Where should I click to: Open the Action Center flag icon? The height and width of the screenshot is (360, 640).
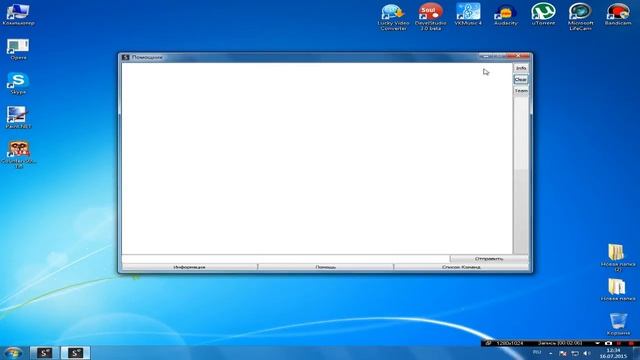pos(563,353)
